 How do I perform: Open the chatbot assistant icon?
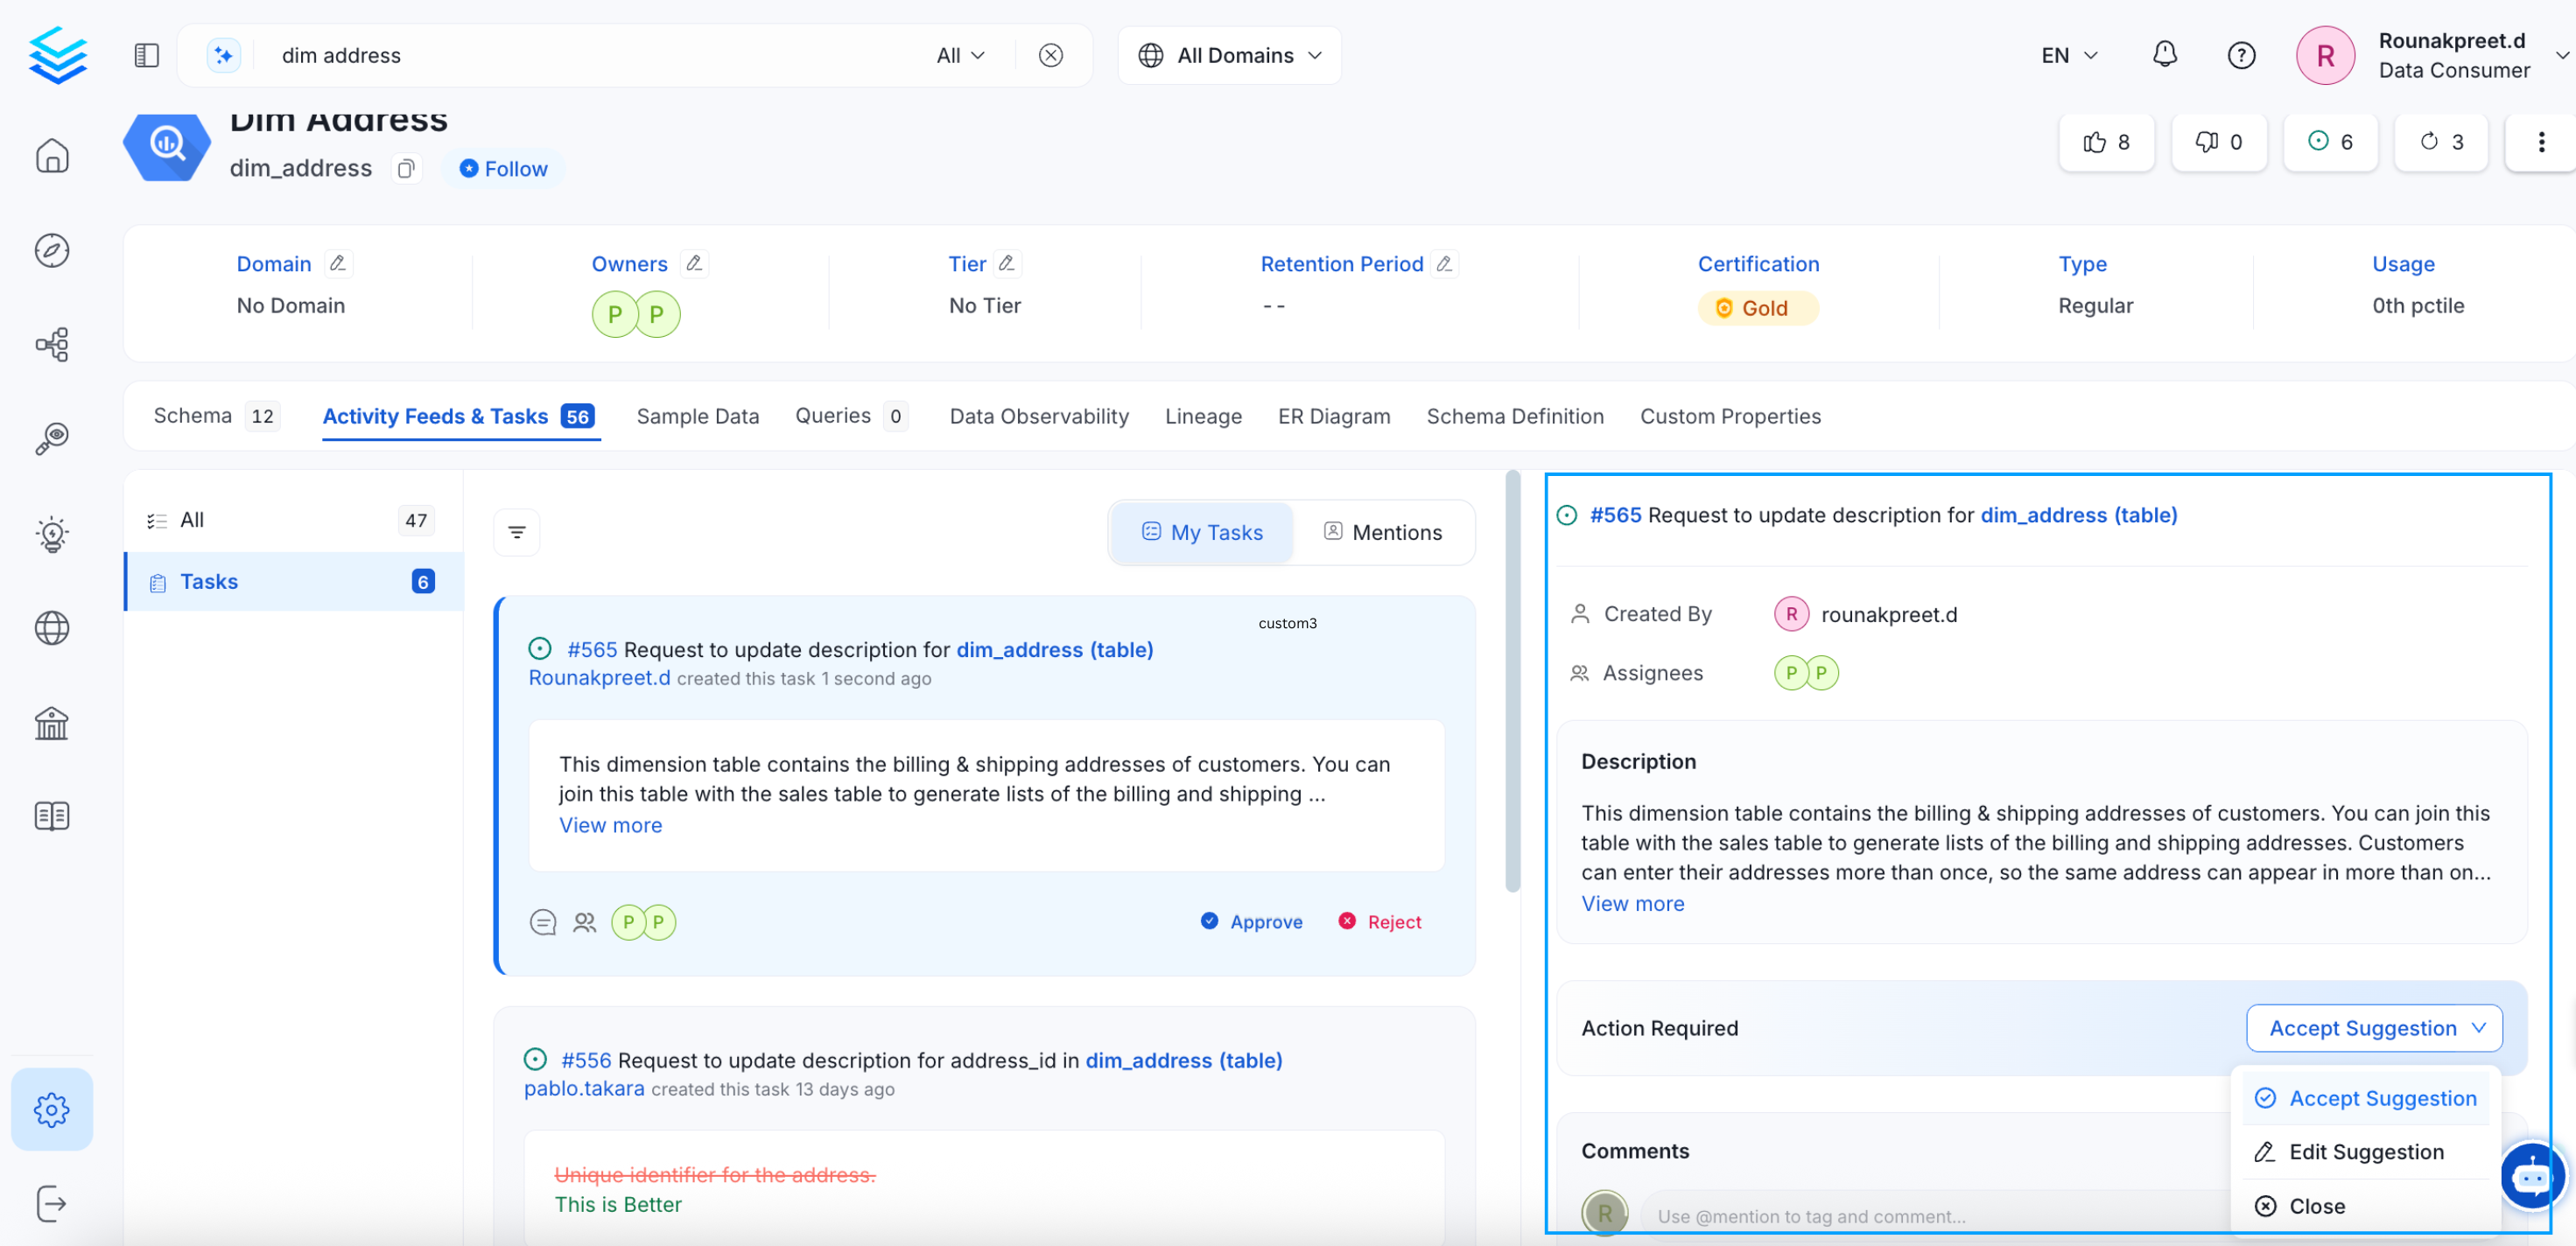(2531, 1176)
